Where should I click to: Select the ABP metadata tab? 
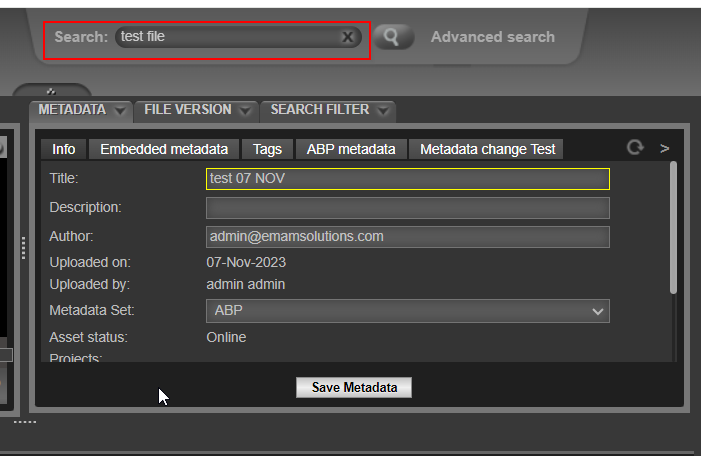pos(351,149)
